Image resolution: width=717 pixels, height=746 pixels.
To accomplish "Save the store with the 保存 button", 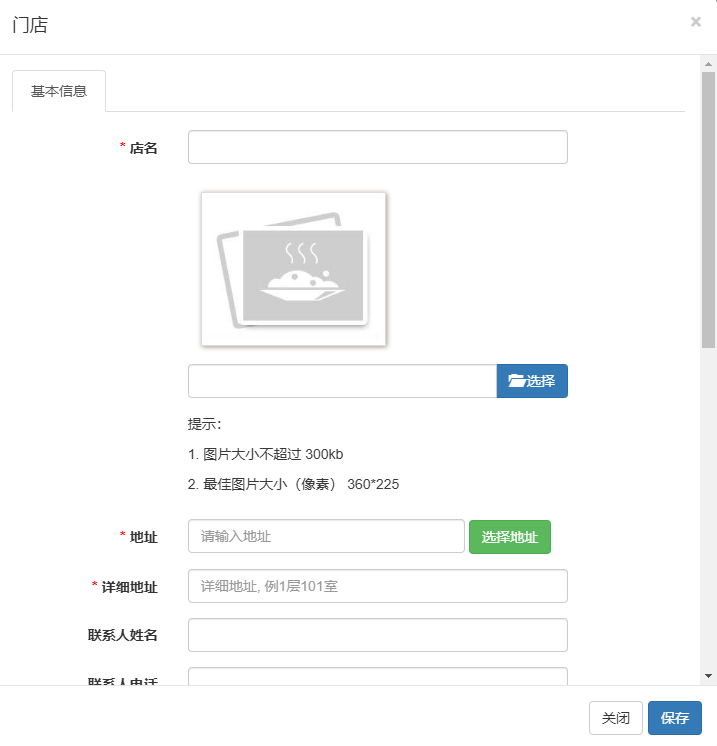I will point(674,718).
